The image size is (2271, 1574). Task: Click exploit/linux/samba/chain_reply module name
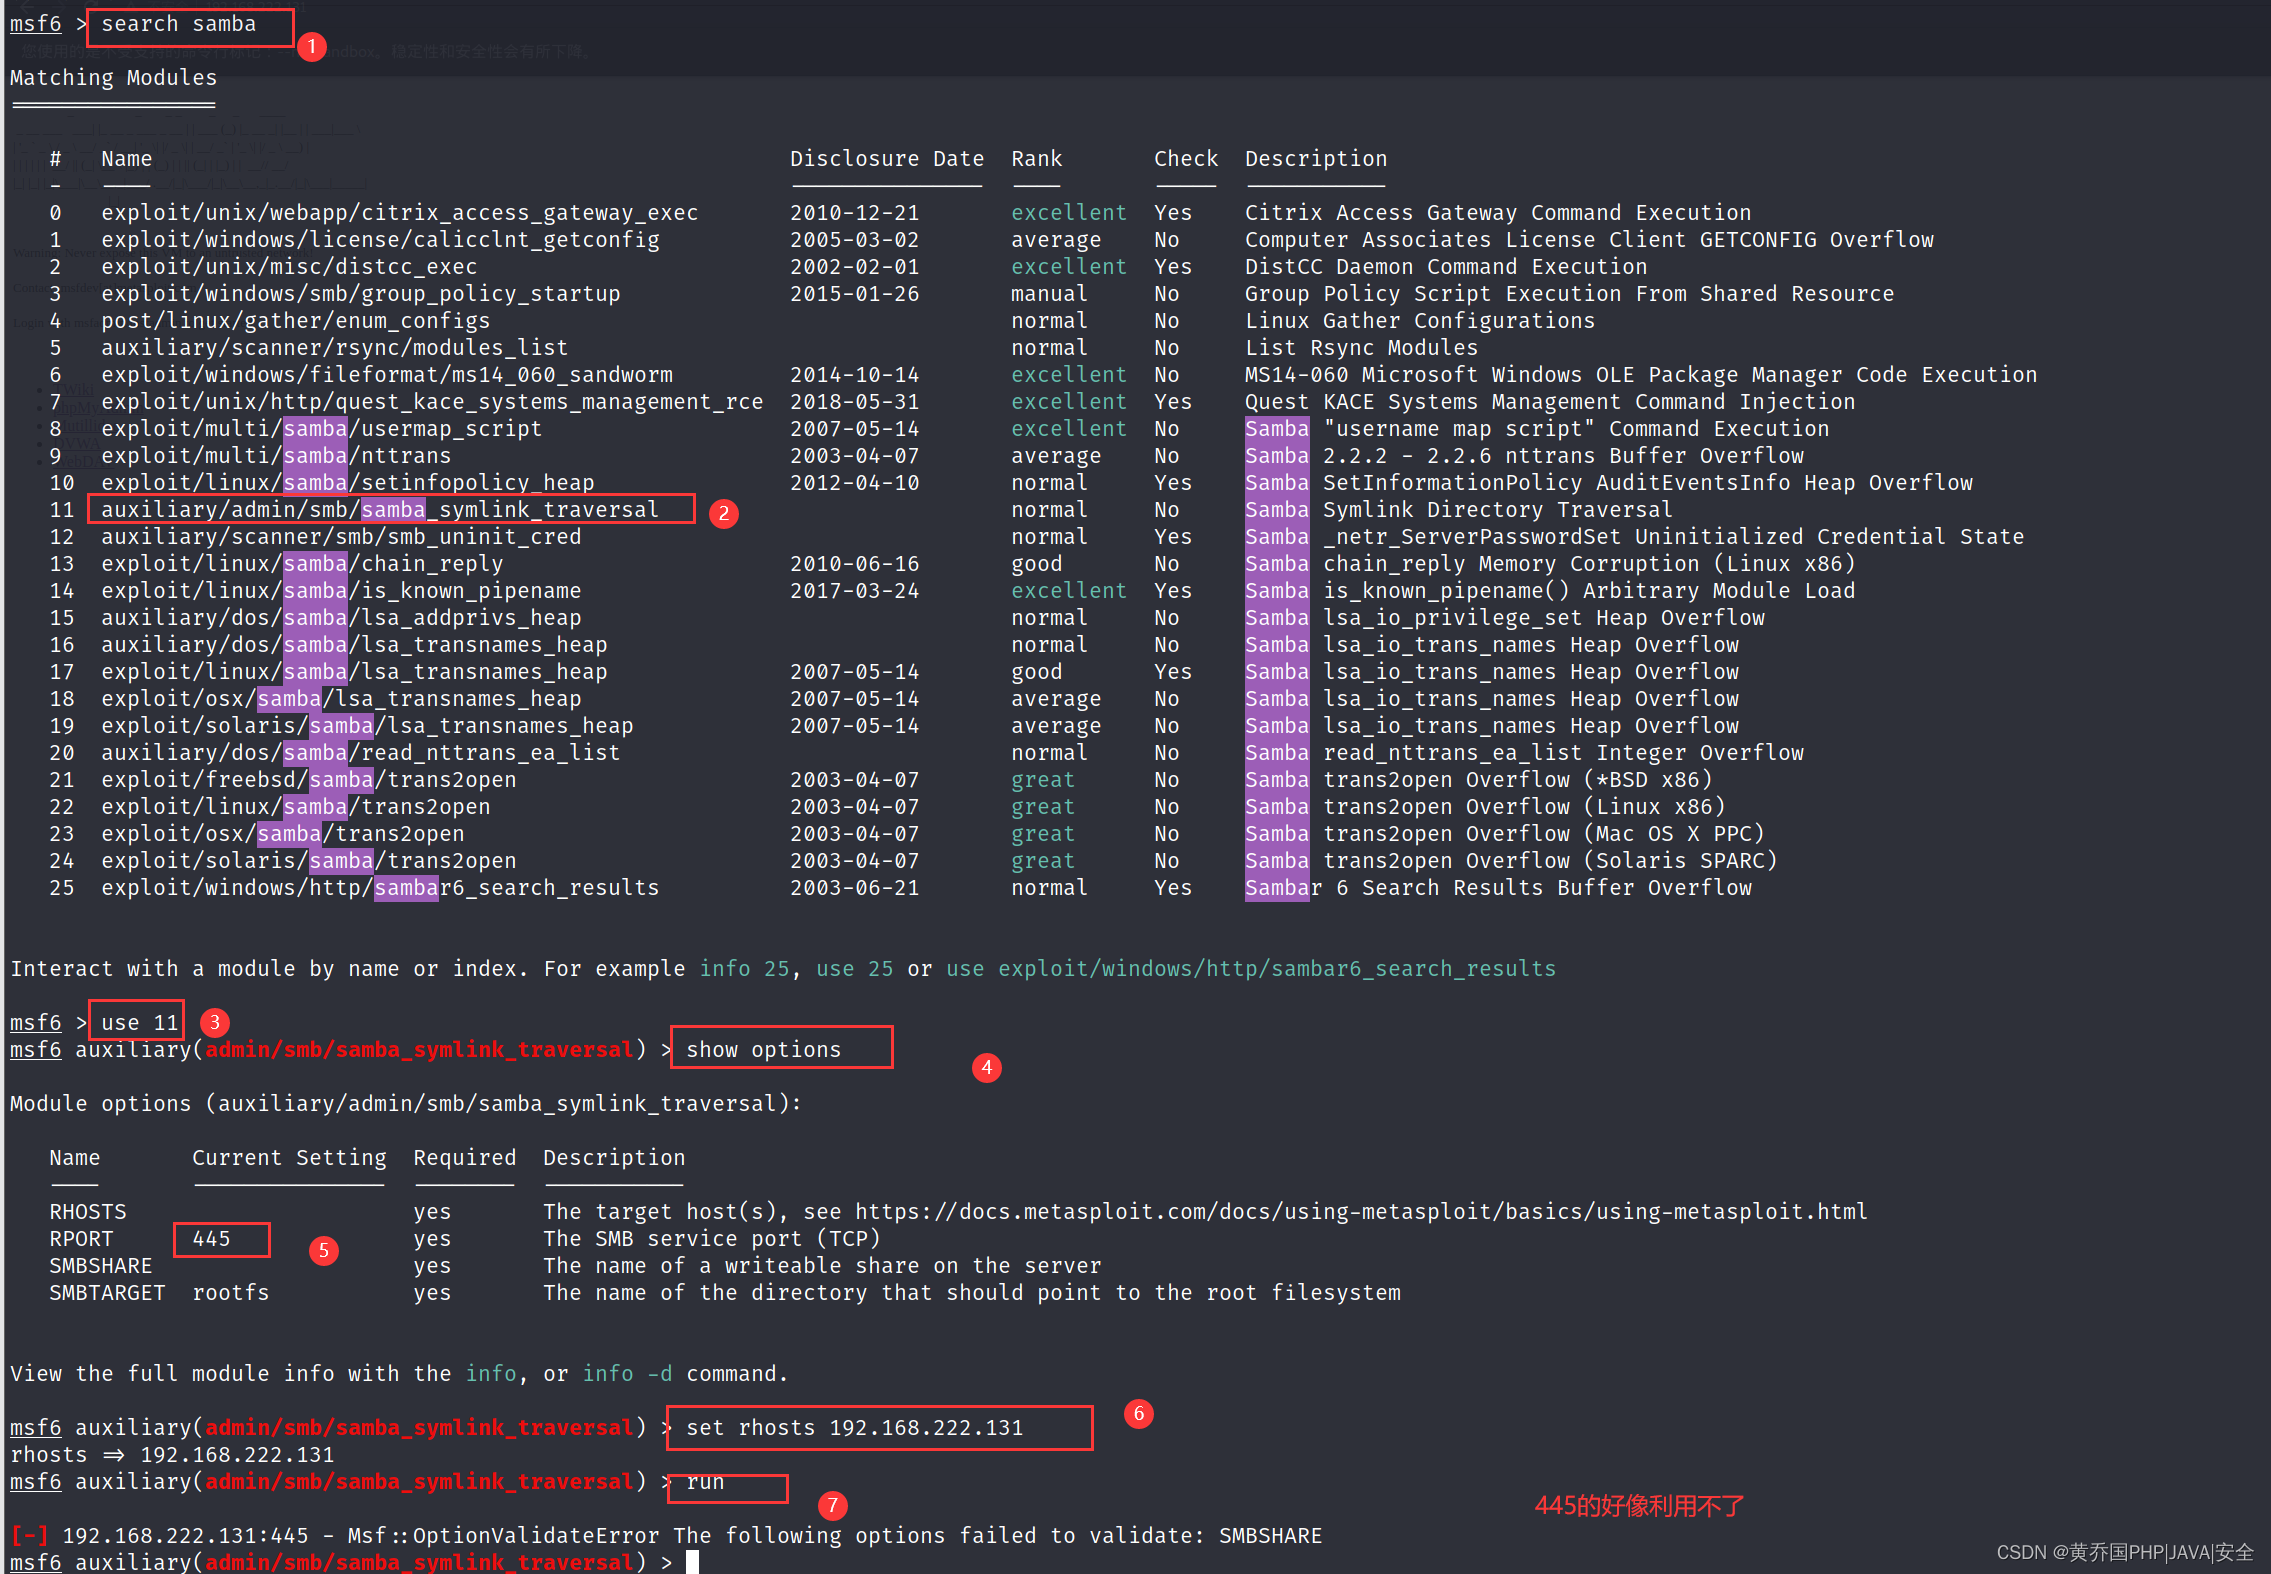302,564
